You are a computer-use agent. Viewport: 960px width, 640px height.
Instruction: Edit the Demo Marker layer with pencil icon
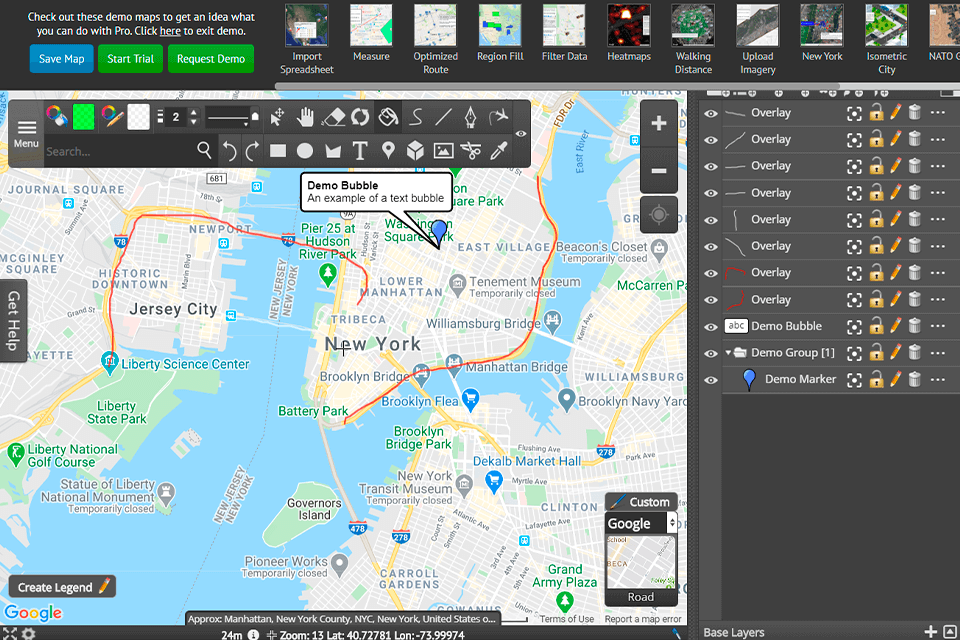[x=896, y=379]
